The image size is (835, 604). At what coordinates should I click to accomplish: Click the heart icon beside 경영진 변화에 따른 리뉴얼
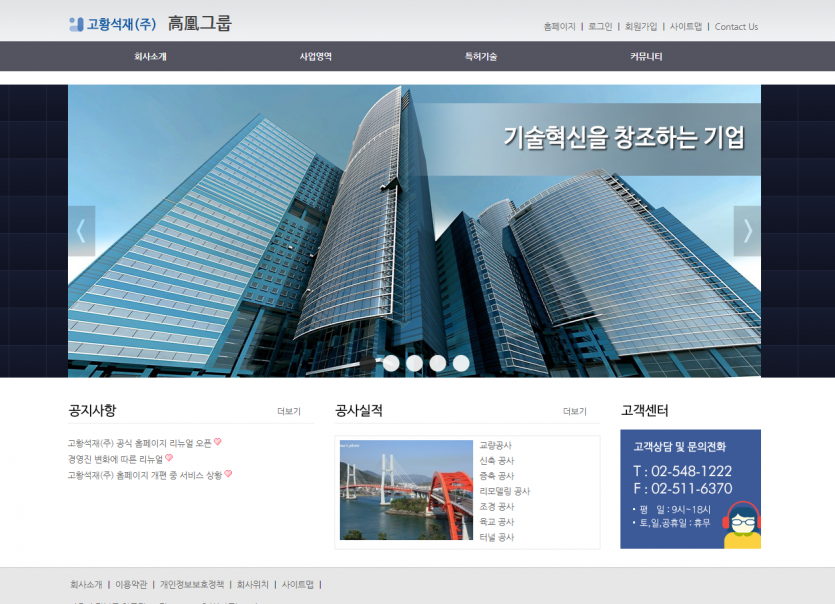(169, 458)
